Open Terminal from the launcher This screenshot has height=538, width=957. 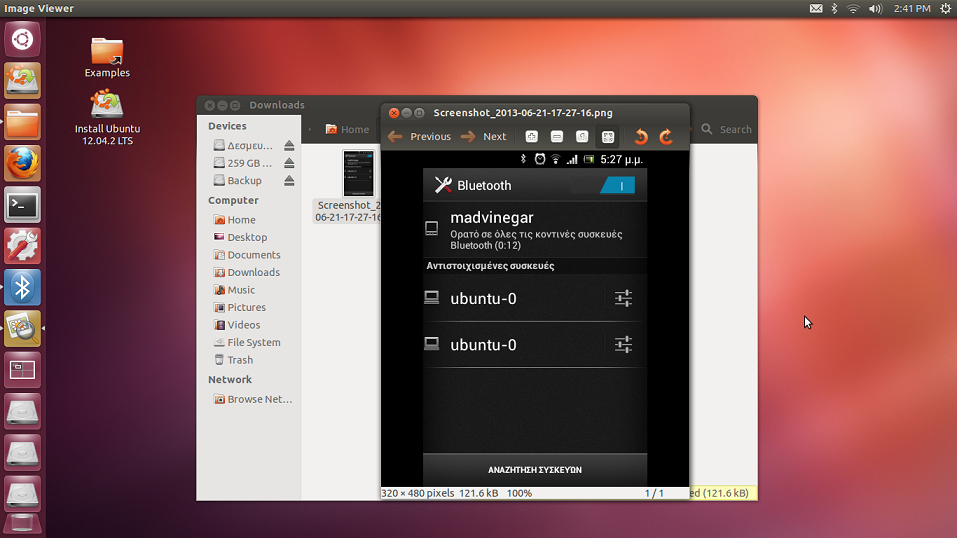pyautogui.click(x=22, y=205)
